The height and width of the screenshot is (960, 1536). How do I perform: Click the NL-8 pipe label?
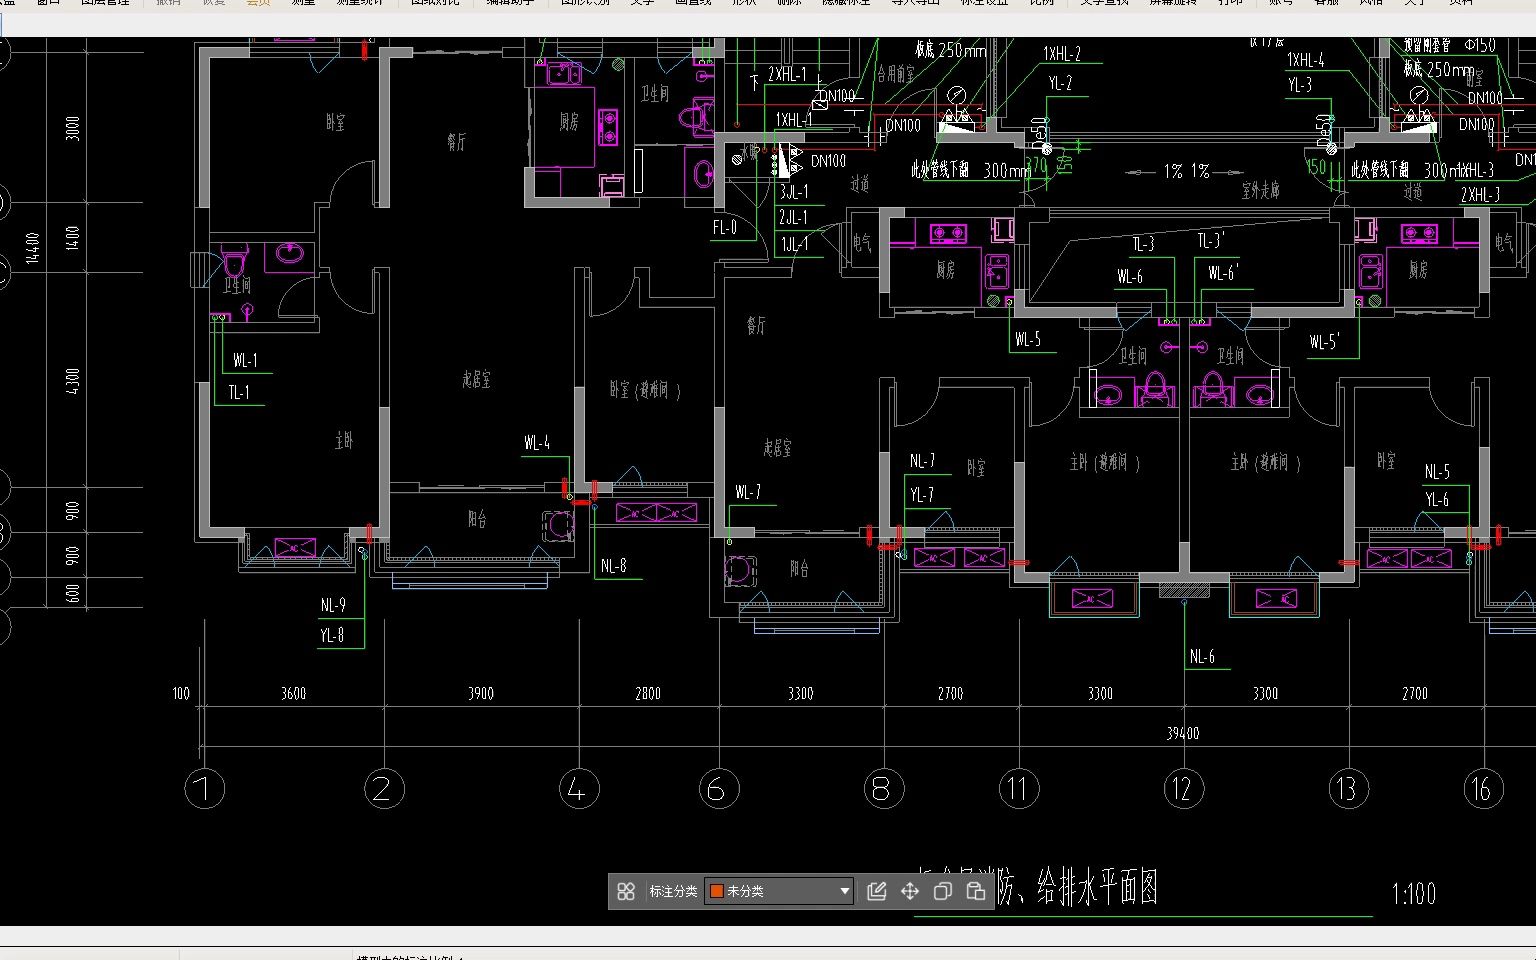(613, 566)
